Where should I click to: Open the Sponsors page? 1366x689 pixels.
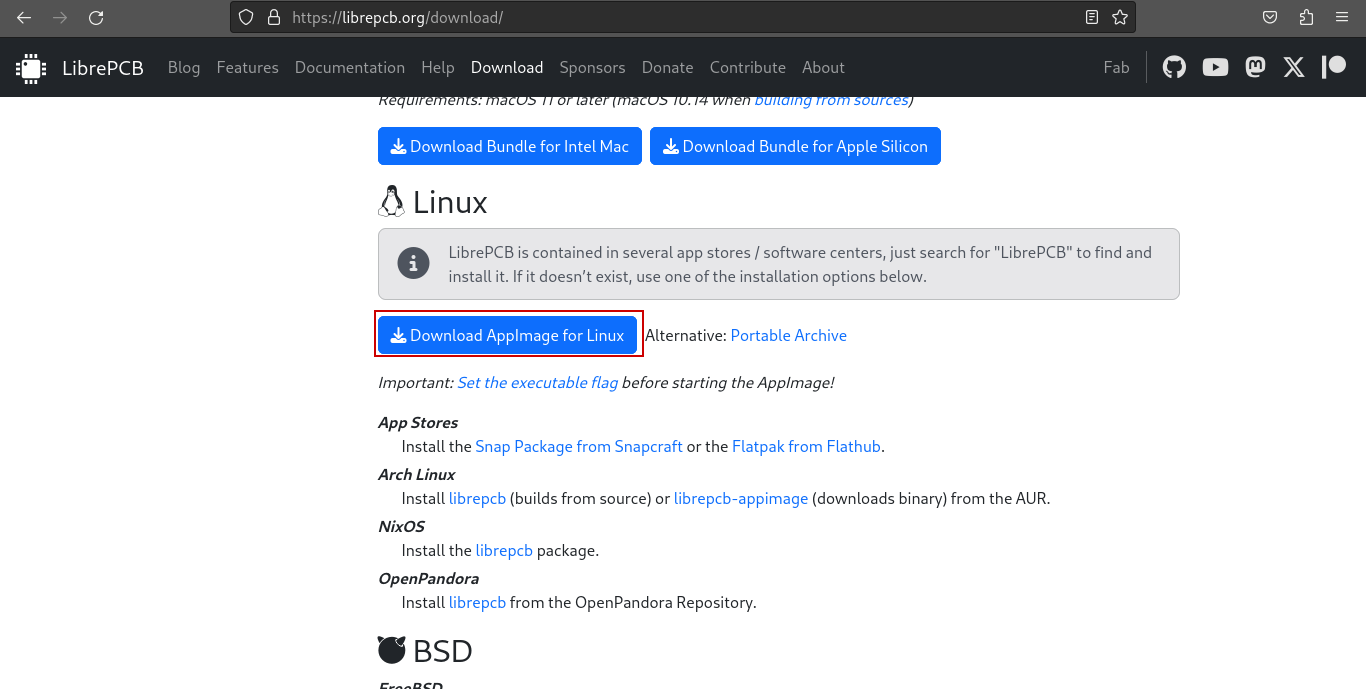[x=592, y=67]
